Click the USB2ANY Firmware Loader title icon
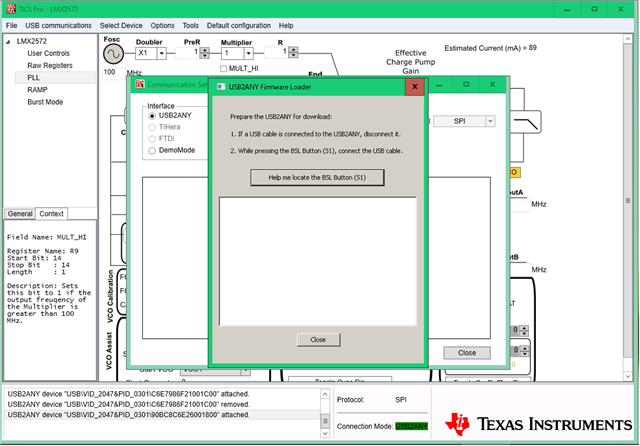640x446 pixels. pos(221,87)
